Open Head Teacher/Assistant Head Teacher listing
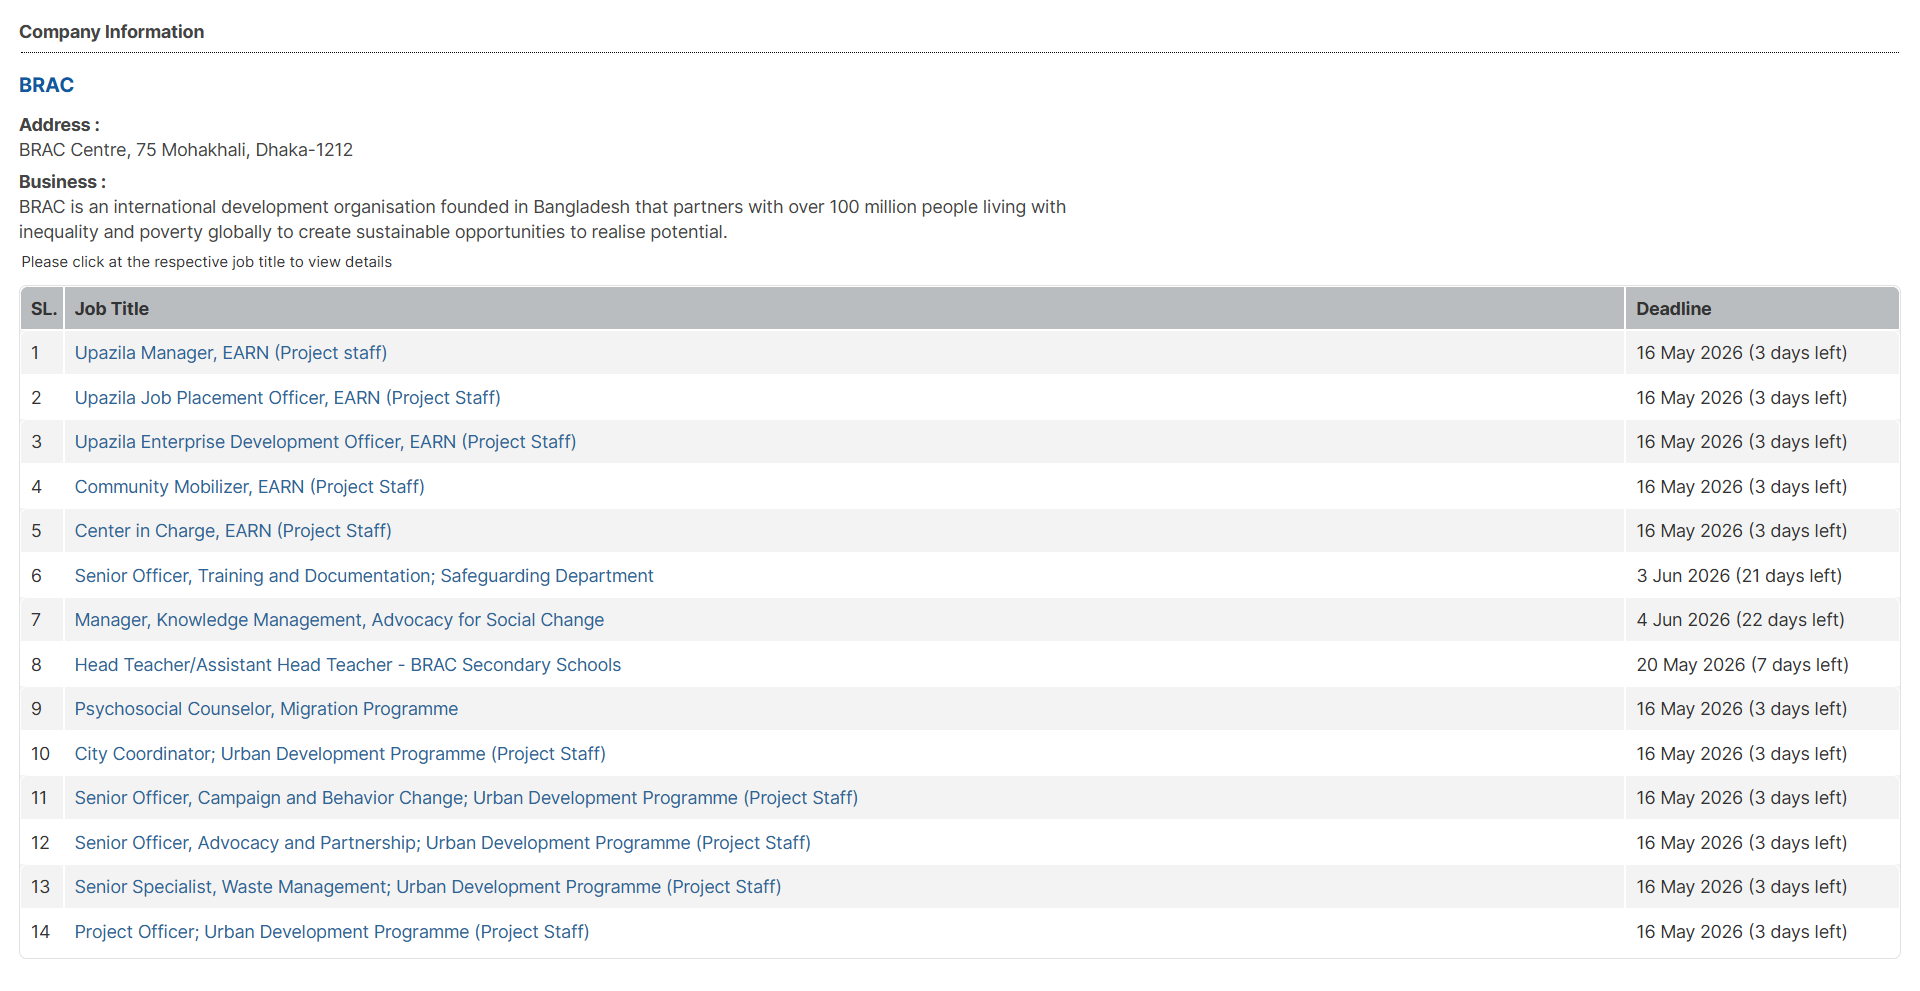This screenshot has height=991, width=1920. coord(348,665)
